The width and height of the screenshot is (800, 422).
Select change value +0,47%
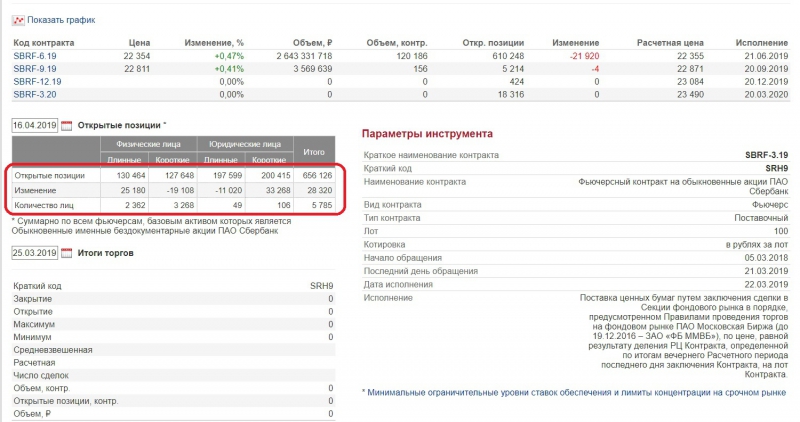pyautogui.click(x=229, y=56)
